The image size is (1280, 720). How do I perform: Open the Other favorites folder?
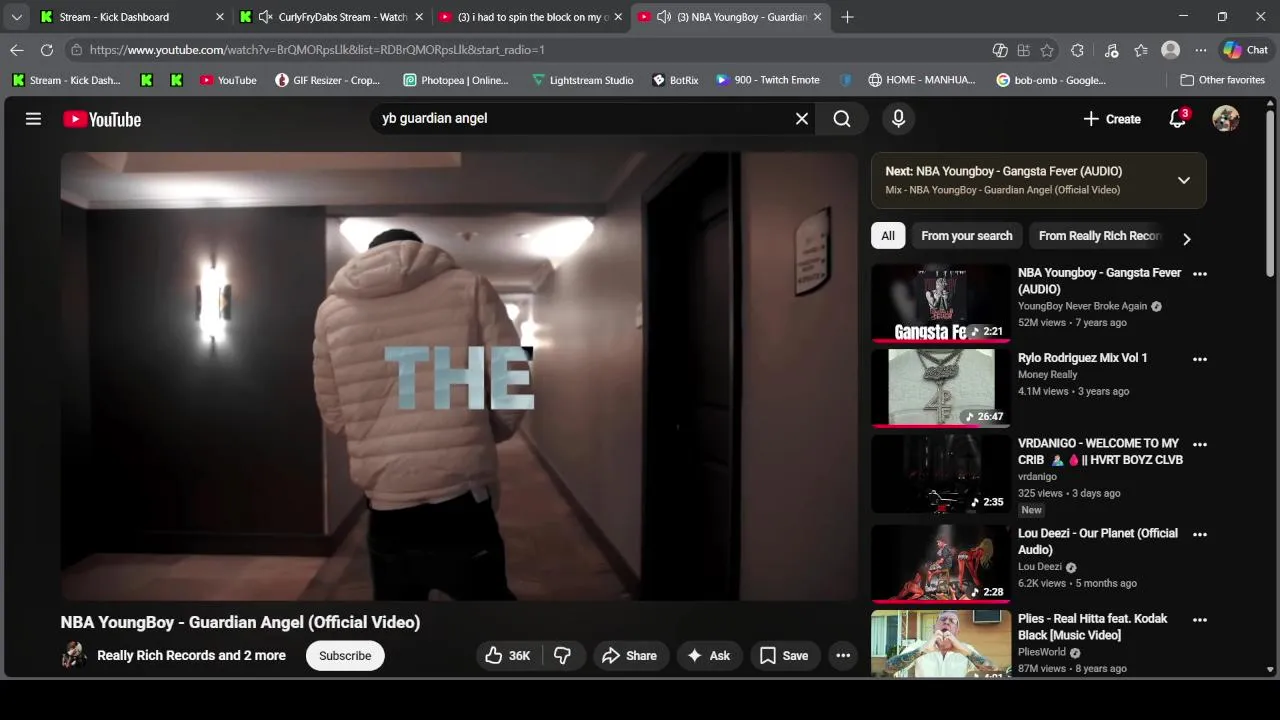click(1222, 80)
